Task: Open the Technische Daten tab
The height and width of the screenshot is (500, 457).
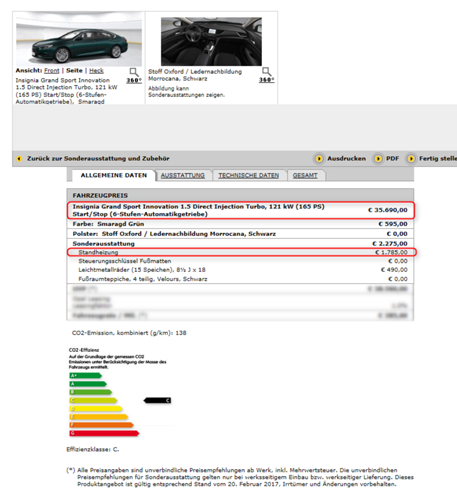Action: [x=249, y=176]
